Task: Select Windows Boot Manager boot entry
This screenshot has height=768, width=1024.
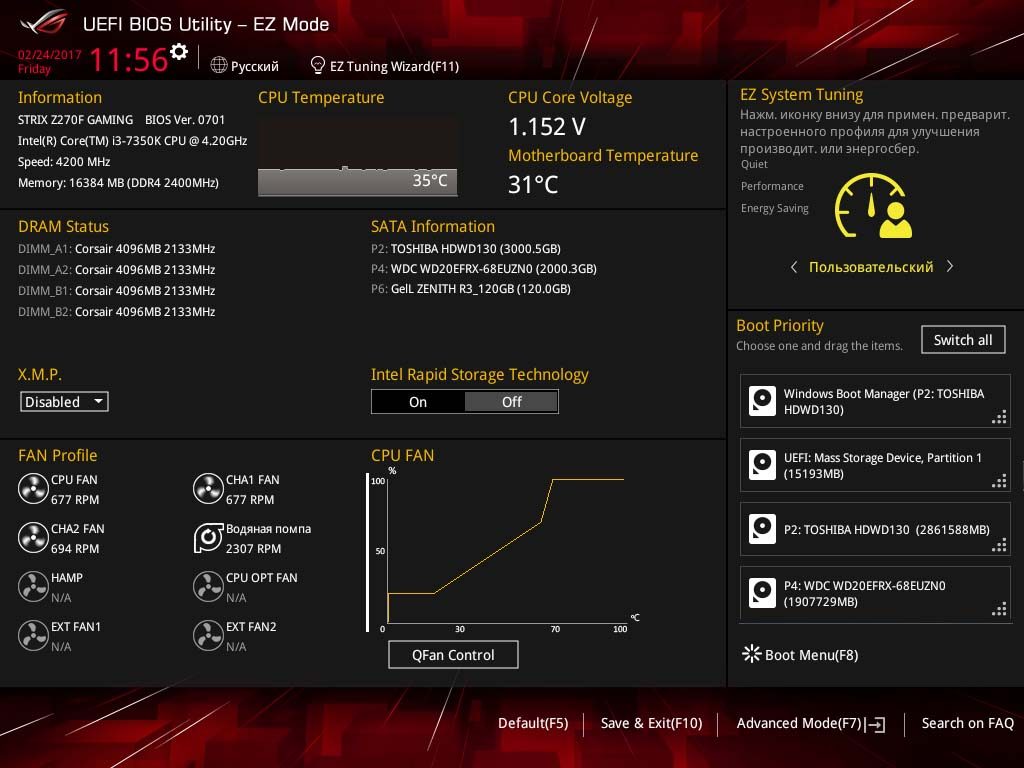Action: [875, 401]
